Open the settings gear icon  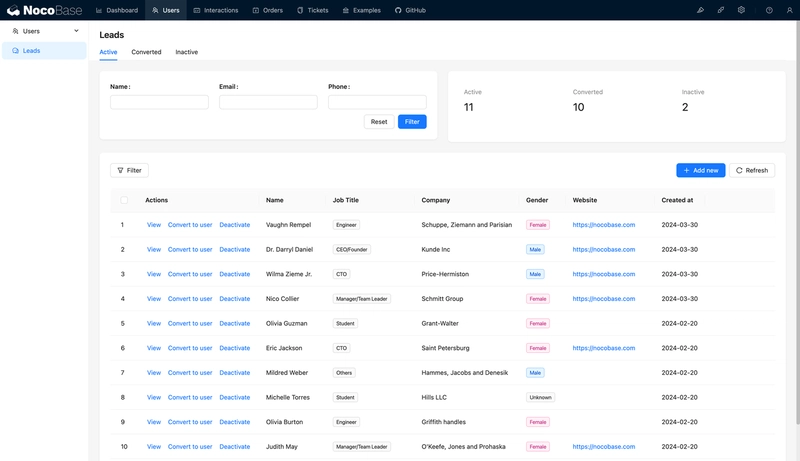pyautogui.click(x=741, y=10)
